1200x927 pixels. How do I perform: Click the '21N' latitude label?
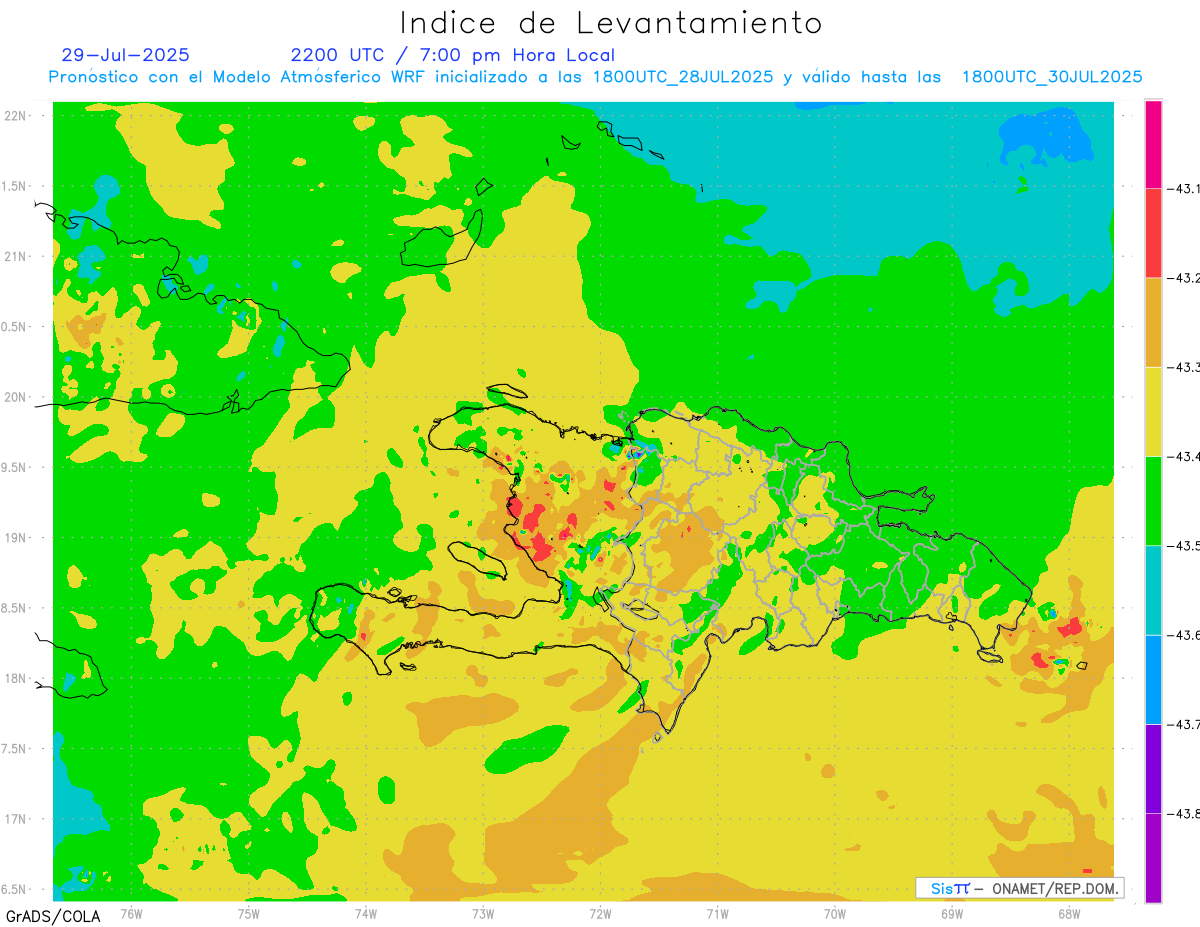[x=15, y=256]
